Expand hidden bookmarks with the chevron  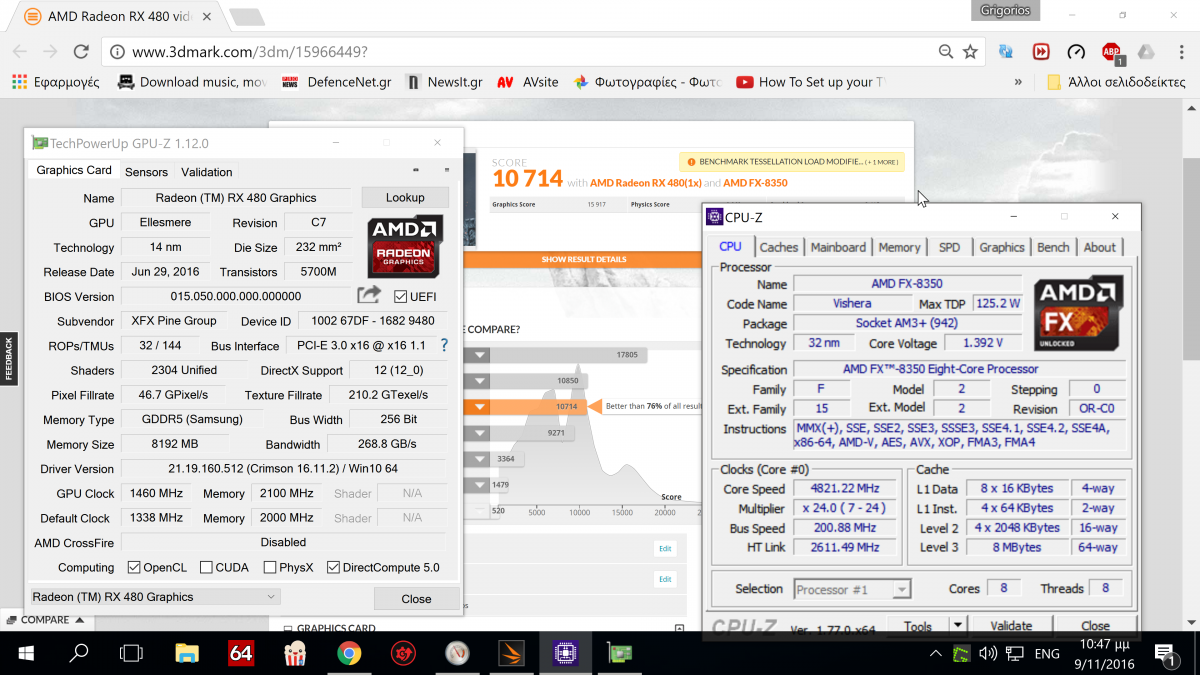[1018, 82]
